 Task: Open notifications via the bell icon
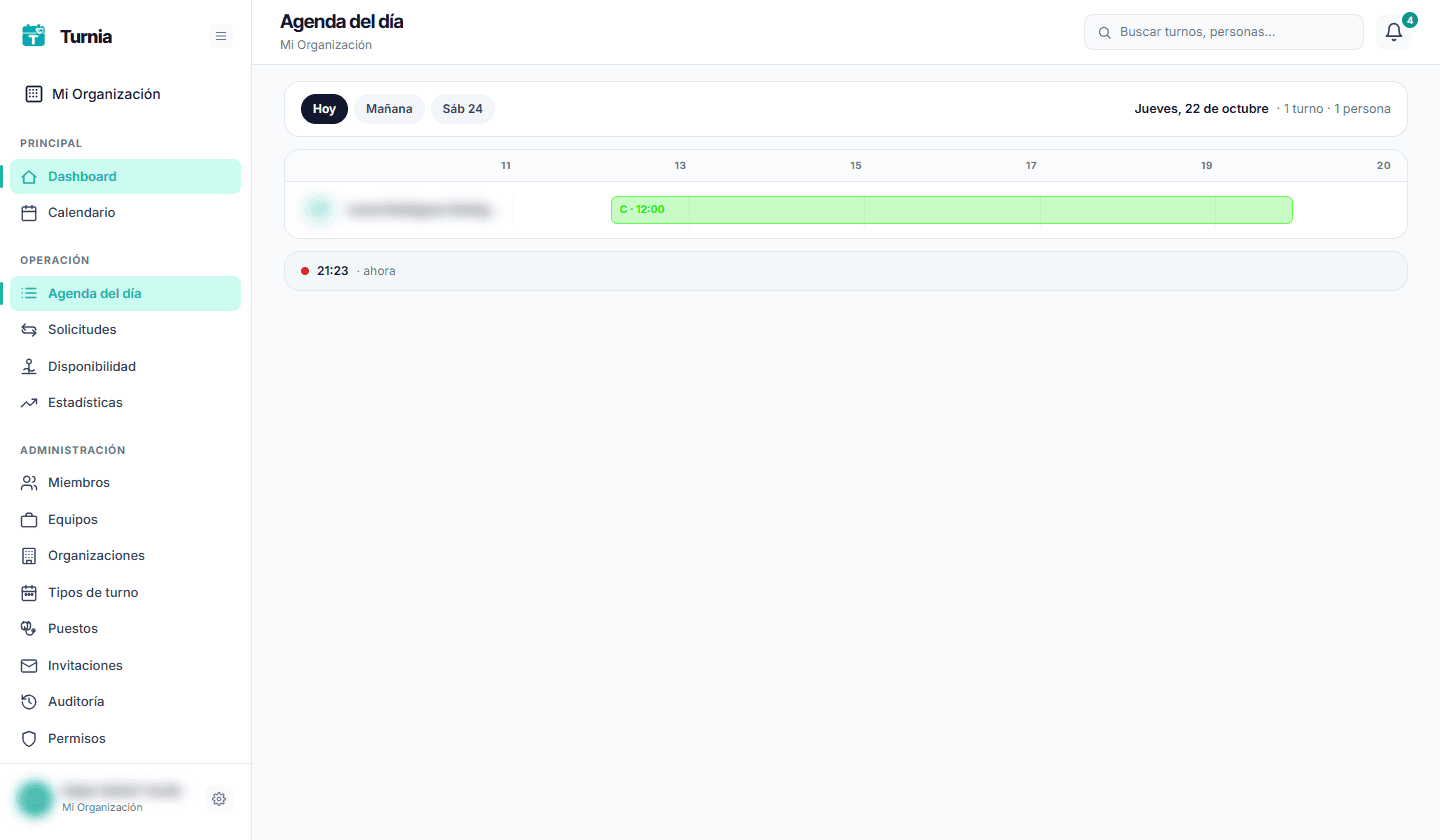click(1394, 32)
